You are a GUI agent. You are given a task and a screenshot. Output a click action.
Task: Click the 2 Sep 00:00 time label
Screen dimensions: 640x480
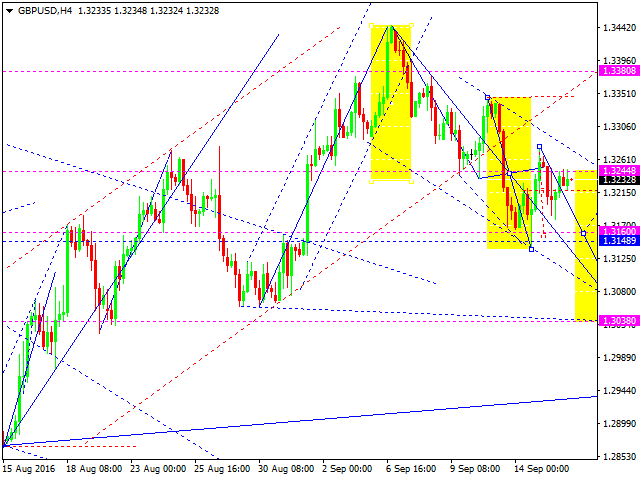[x=347, y=469]
